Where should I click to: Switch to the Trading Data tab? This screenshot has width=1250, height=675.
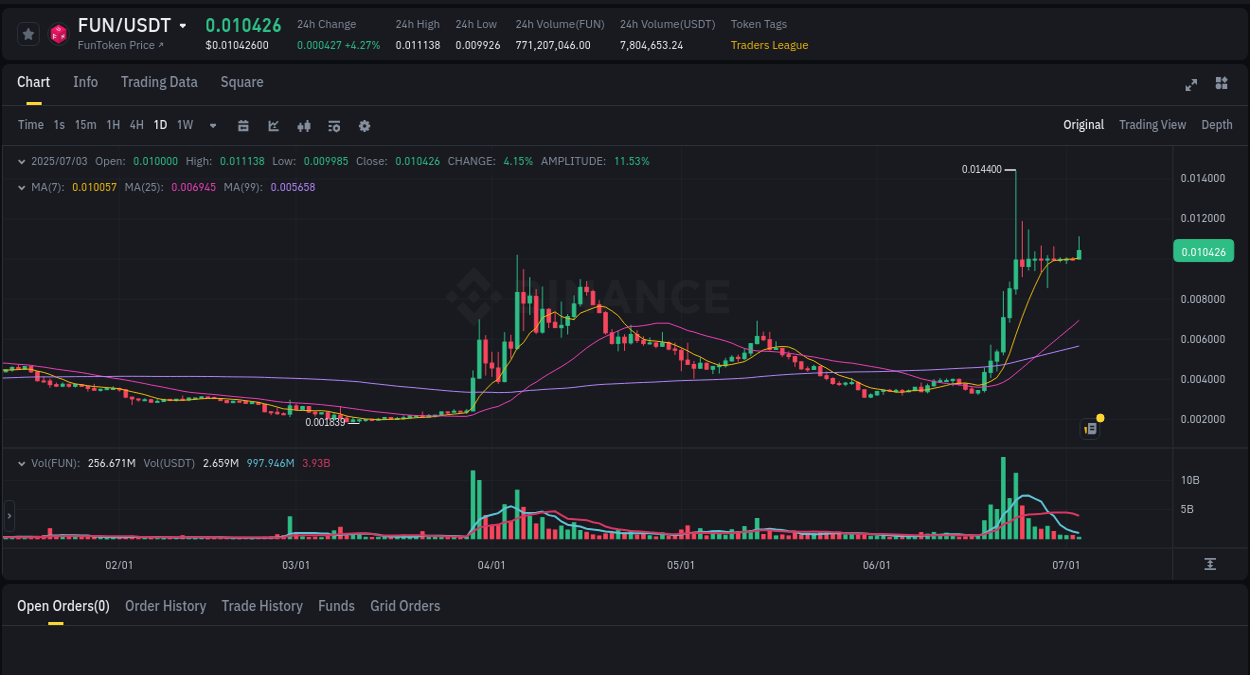pos(159,82)
